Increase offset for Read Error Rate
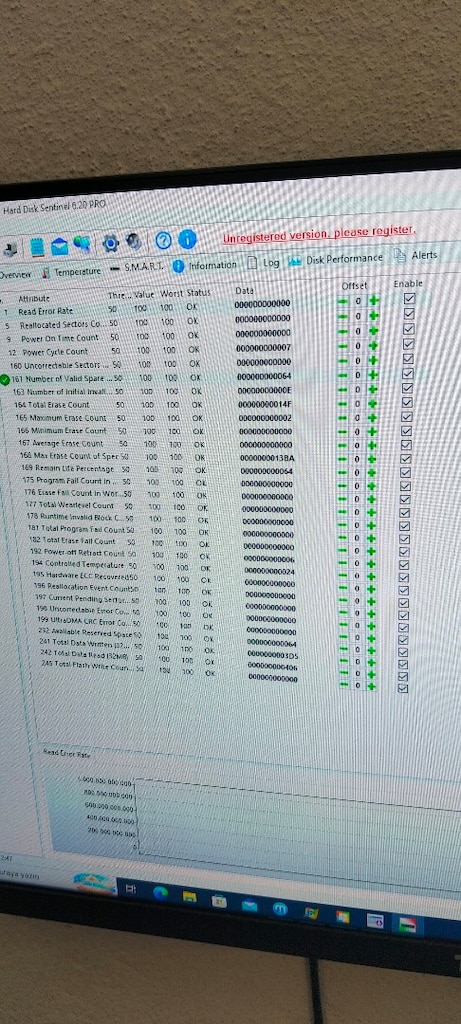Screen dimensions: 461x1024 pyautogui.click(x=374, y=300)
